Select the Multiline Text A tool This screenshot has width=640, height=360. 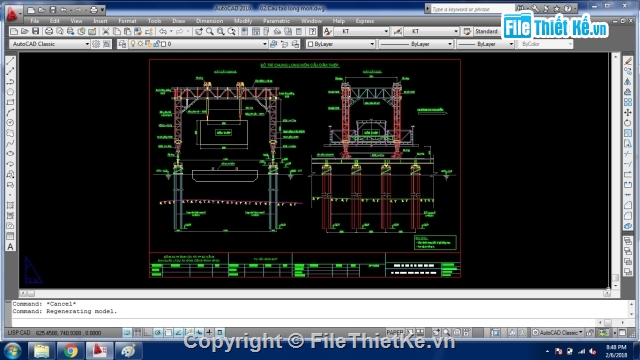click(10, 247)
